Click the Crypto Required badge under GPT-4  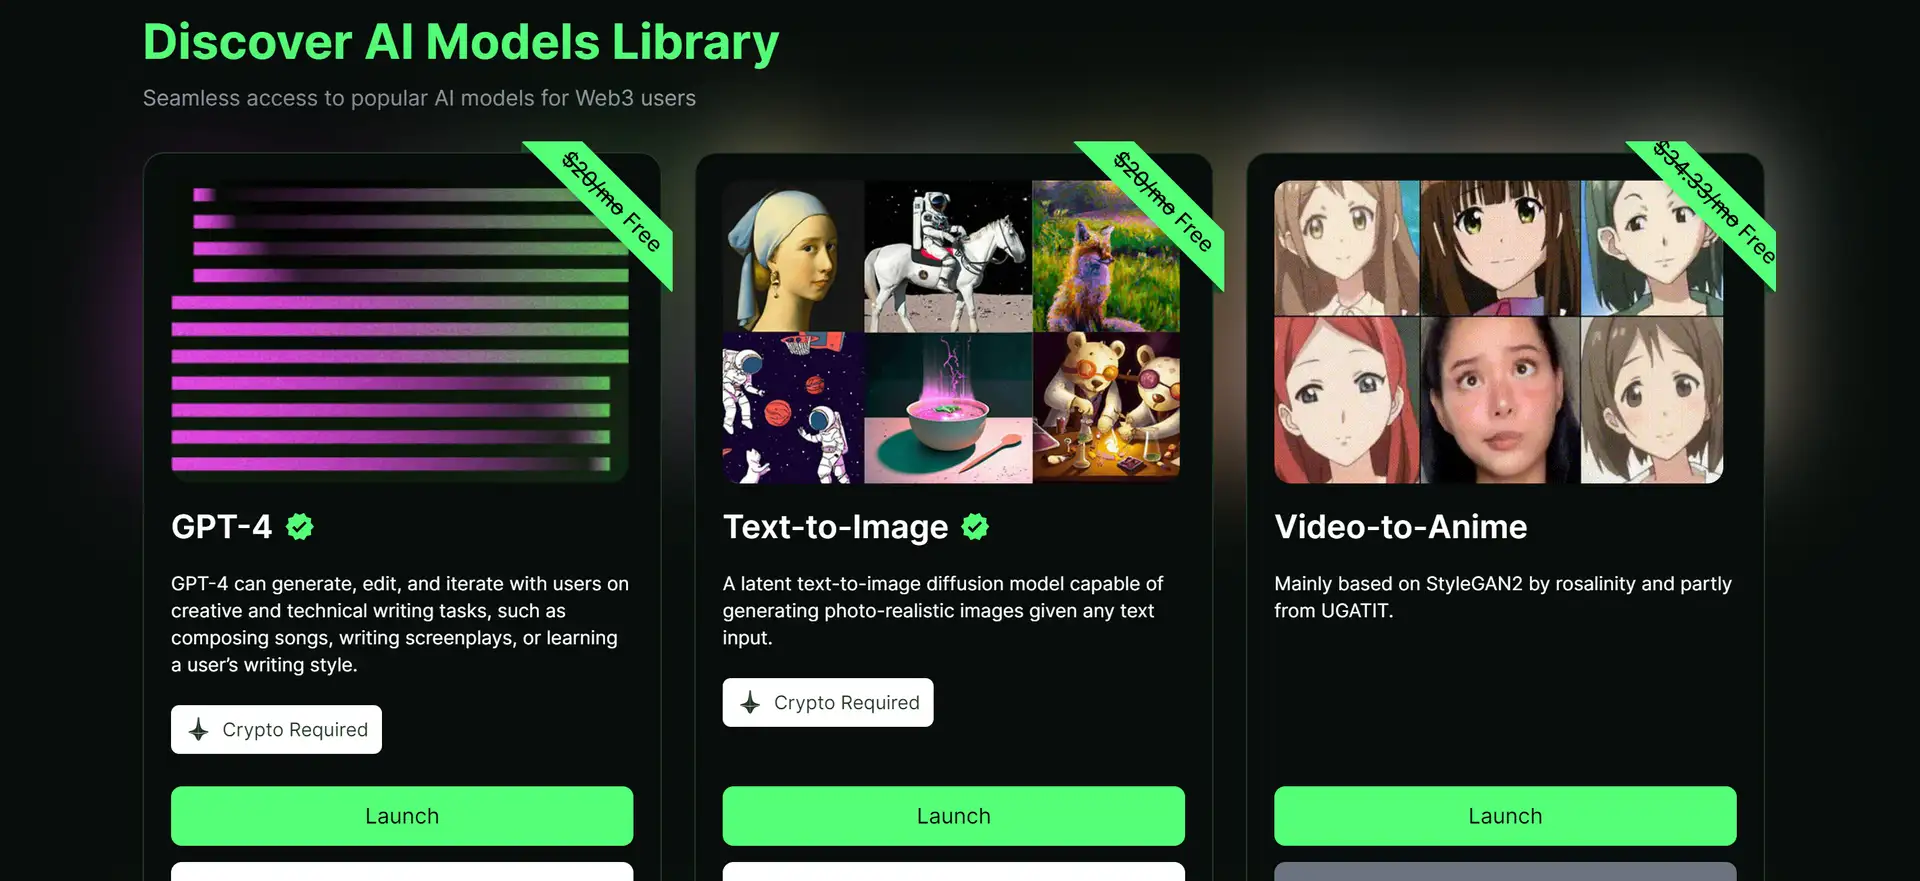[x=276, y=730]
